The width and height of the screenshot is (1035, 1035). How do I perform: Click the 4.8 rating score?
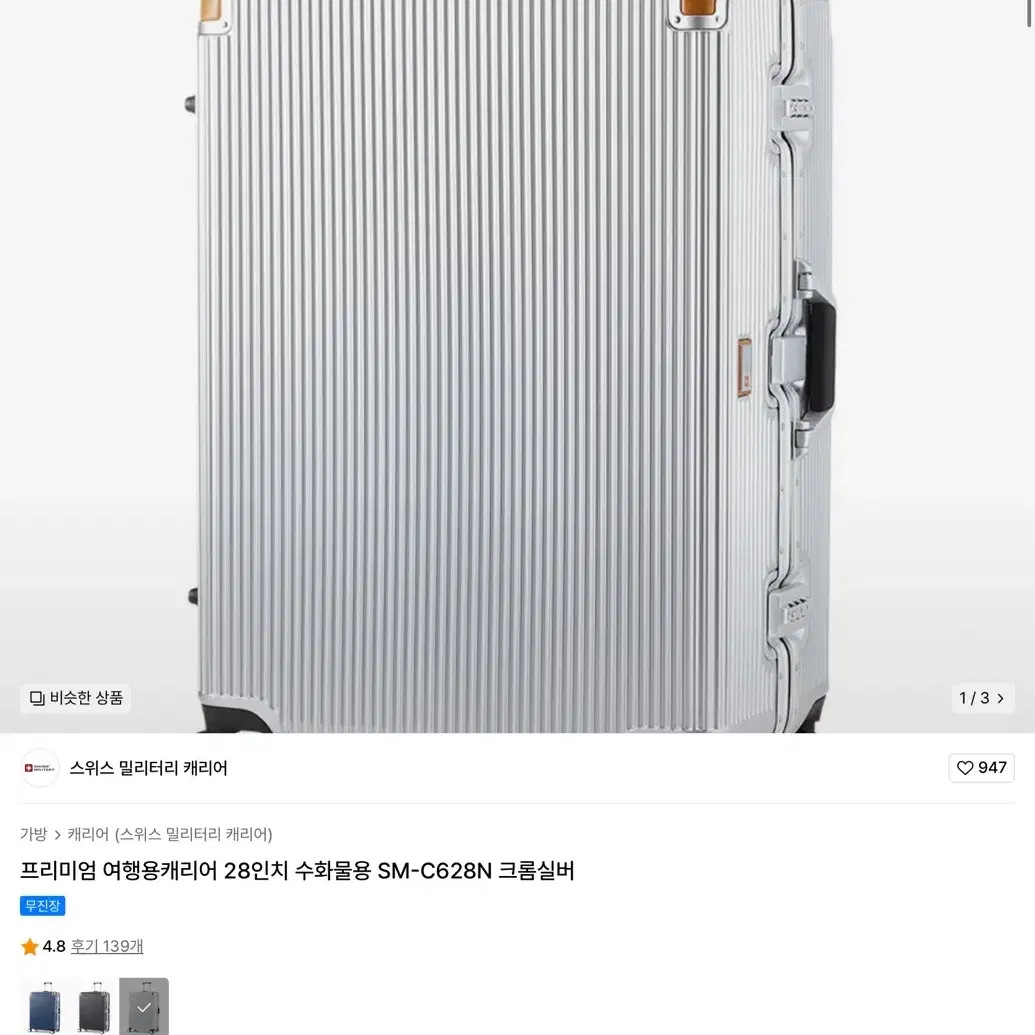pos(54,947)
